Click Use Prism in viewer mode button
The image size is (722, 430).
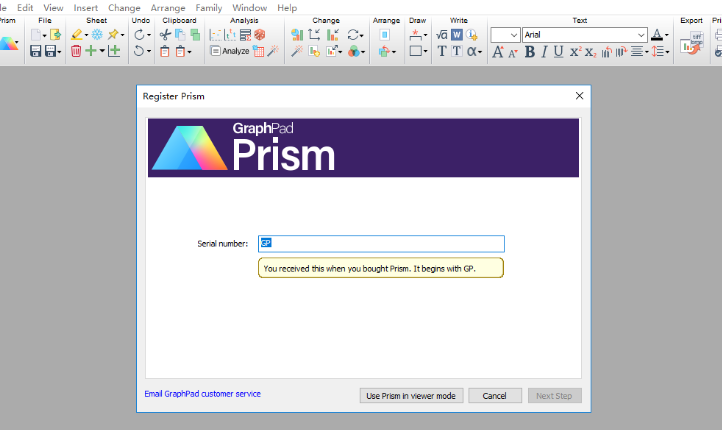[x=411, y=396]
